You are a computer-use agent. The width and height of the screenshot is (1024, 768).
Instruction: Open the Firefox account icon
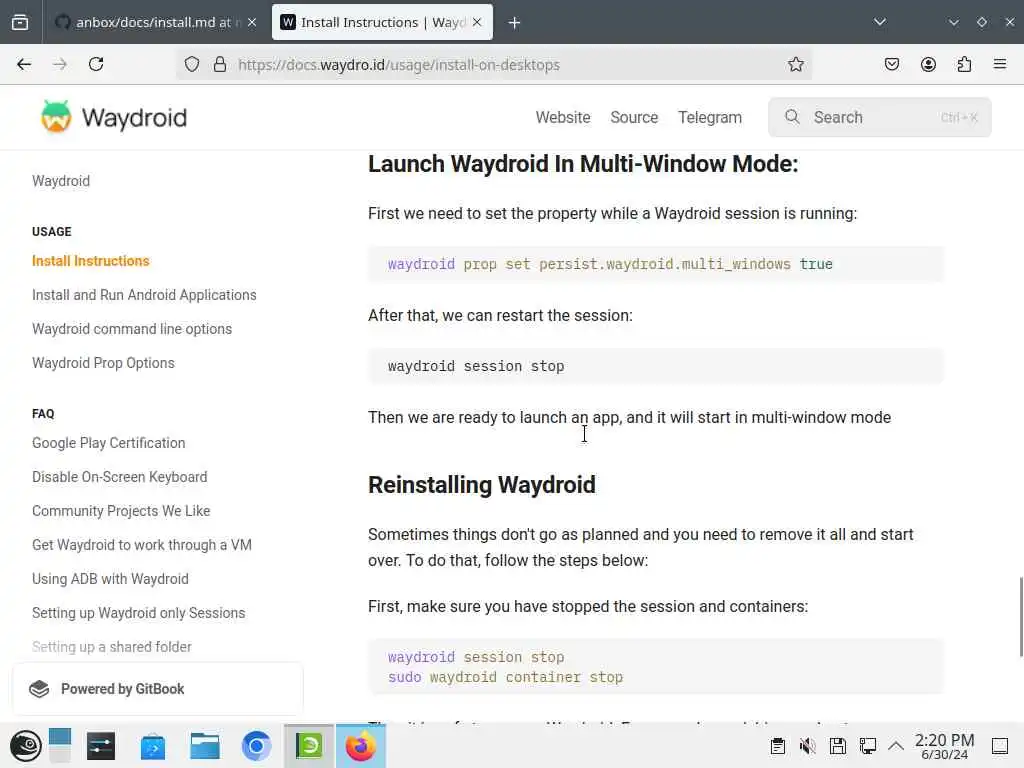928,64
